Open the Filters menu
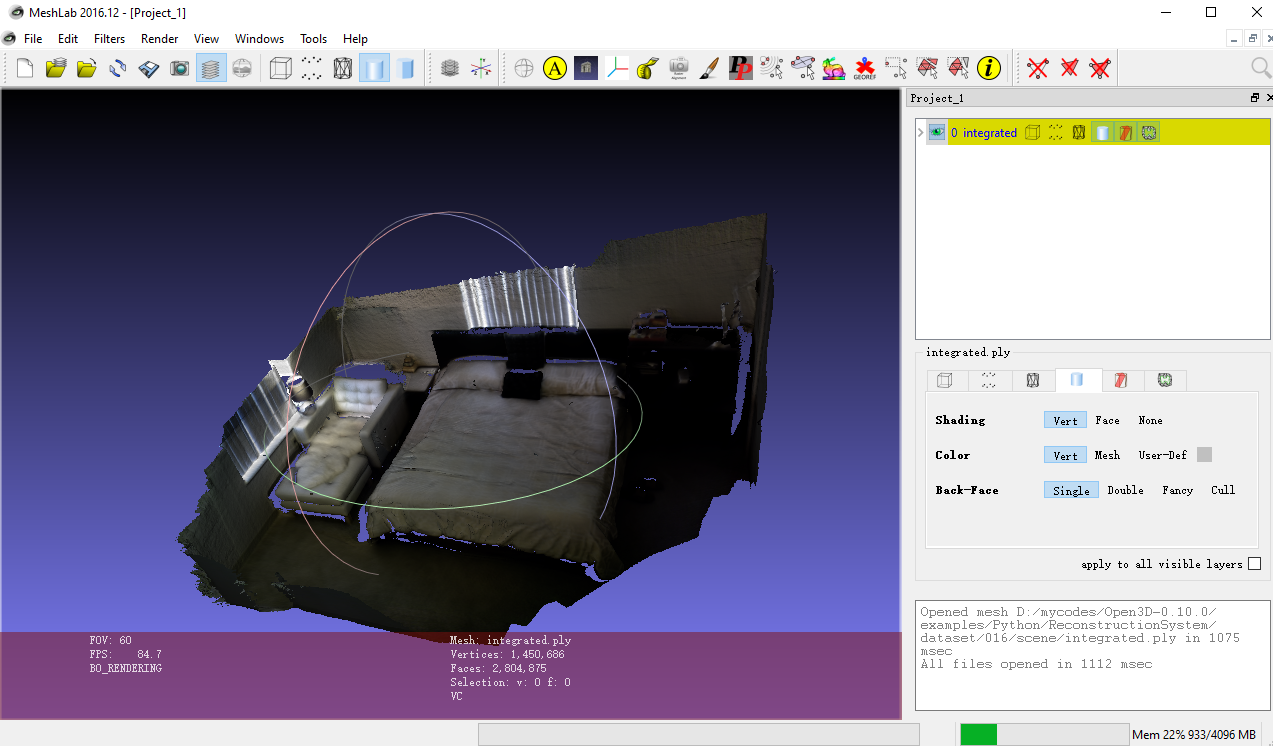Screen dimensions: 1273x746 tap(109, 39)
